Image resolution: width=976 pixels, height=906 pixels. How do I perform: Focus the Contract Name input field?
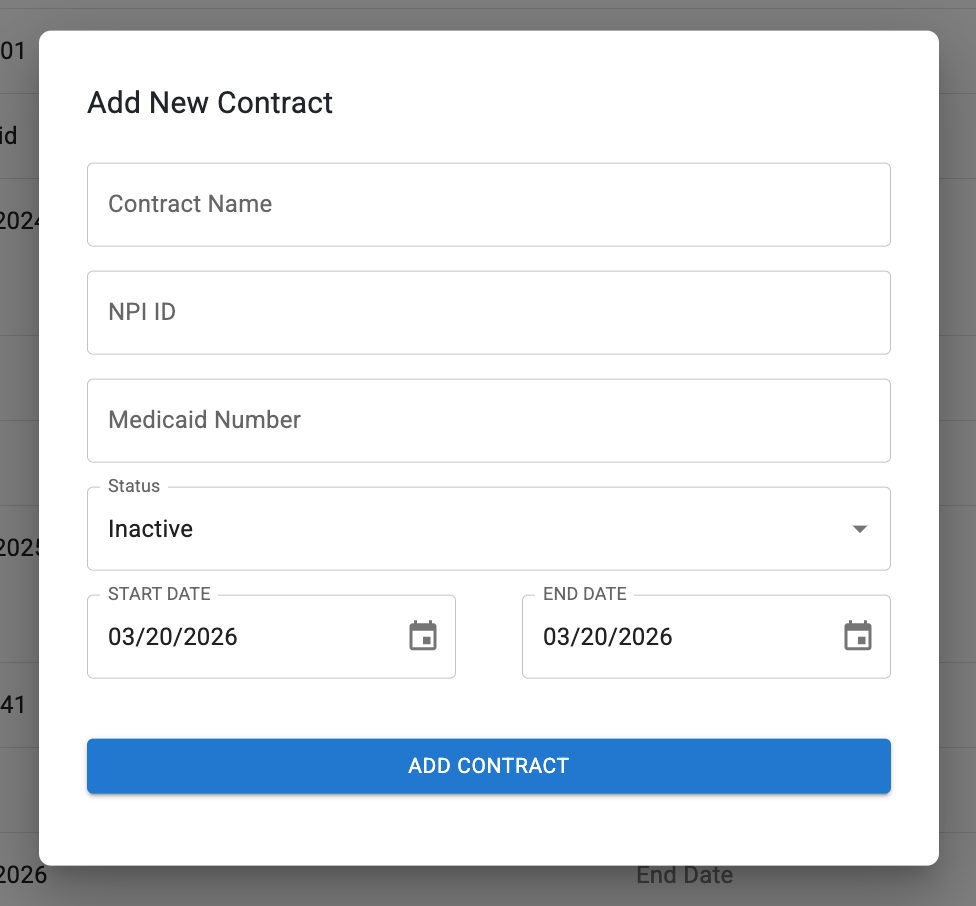488,205
